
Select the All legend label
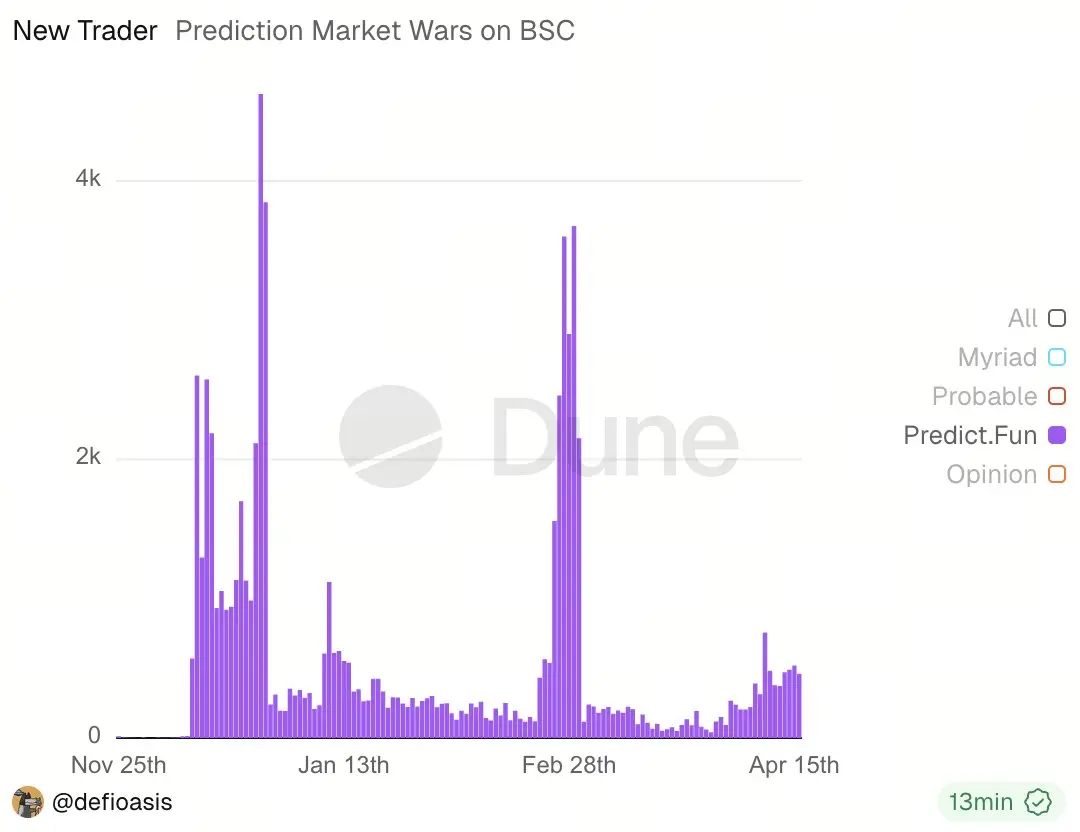(x=1022, y=319)
